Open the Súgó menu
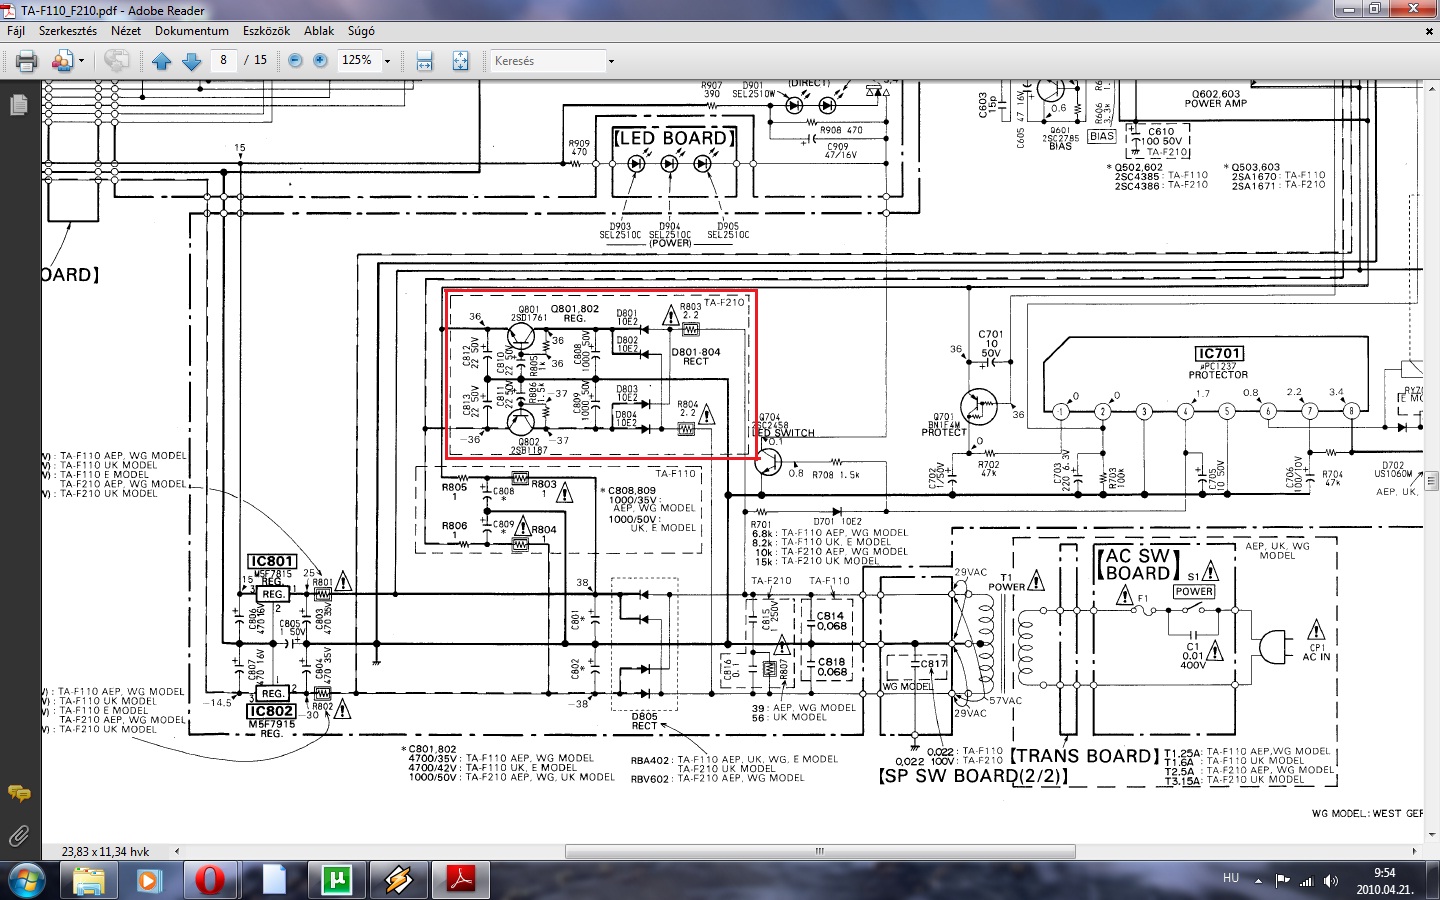The image size is (1440, 900). [x=361, y=31]
